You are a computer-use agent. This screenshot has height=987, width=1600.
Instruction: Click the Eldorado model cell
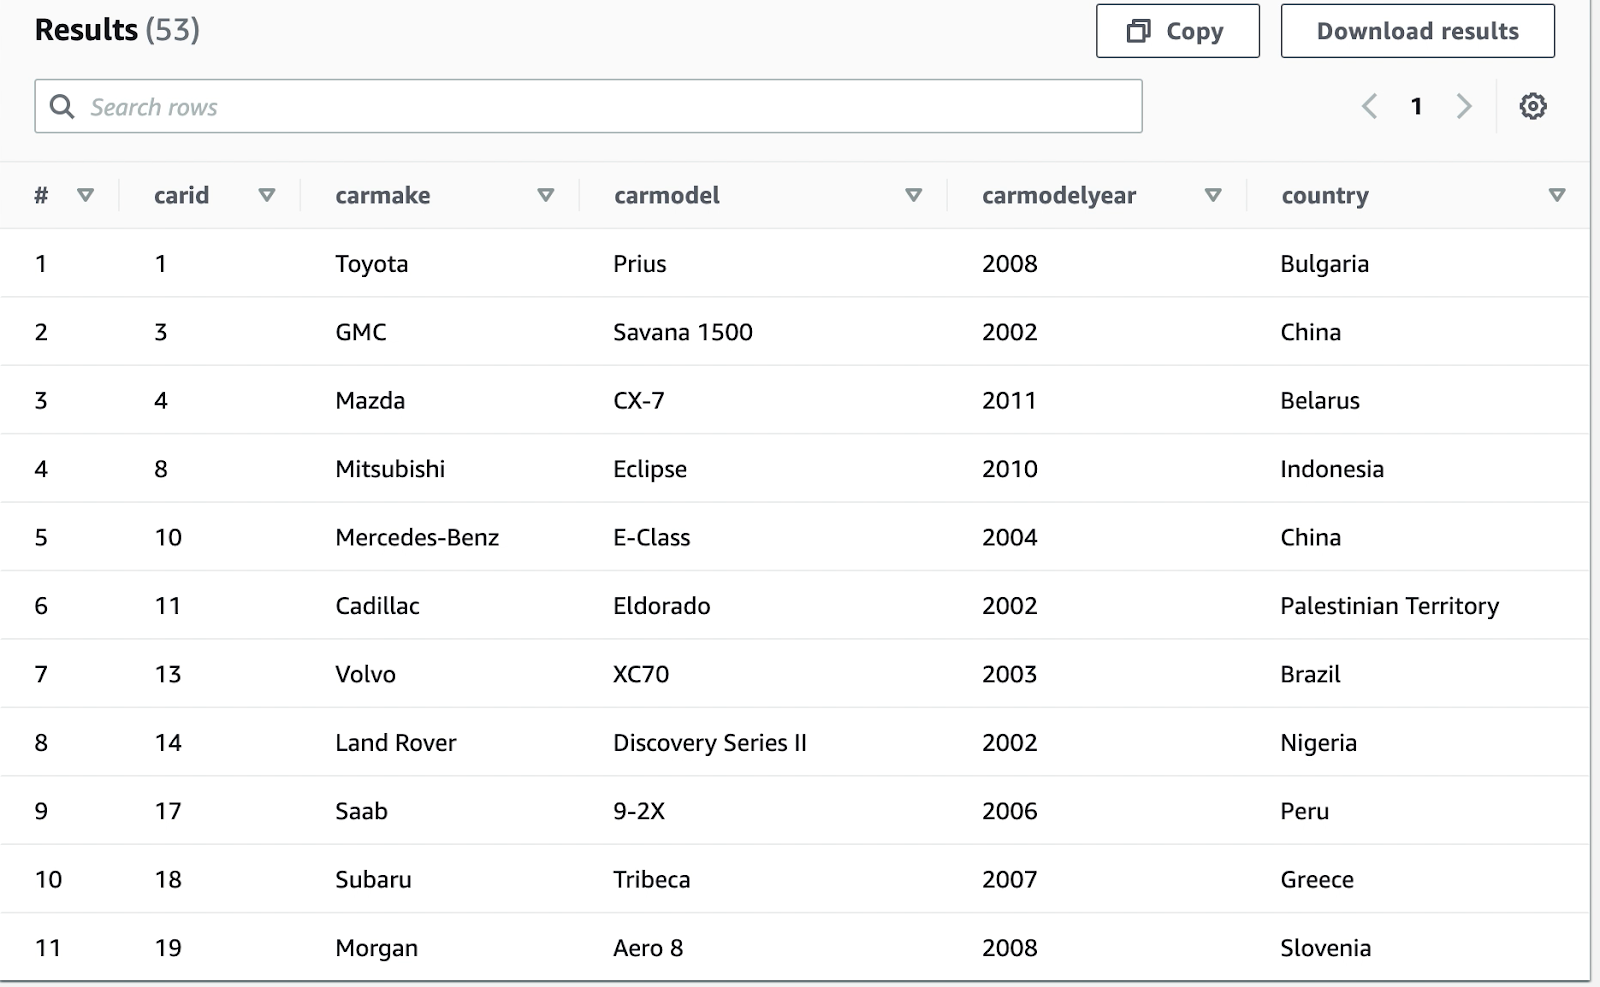pos(662,606)
